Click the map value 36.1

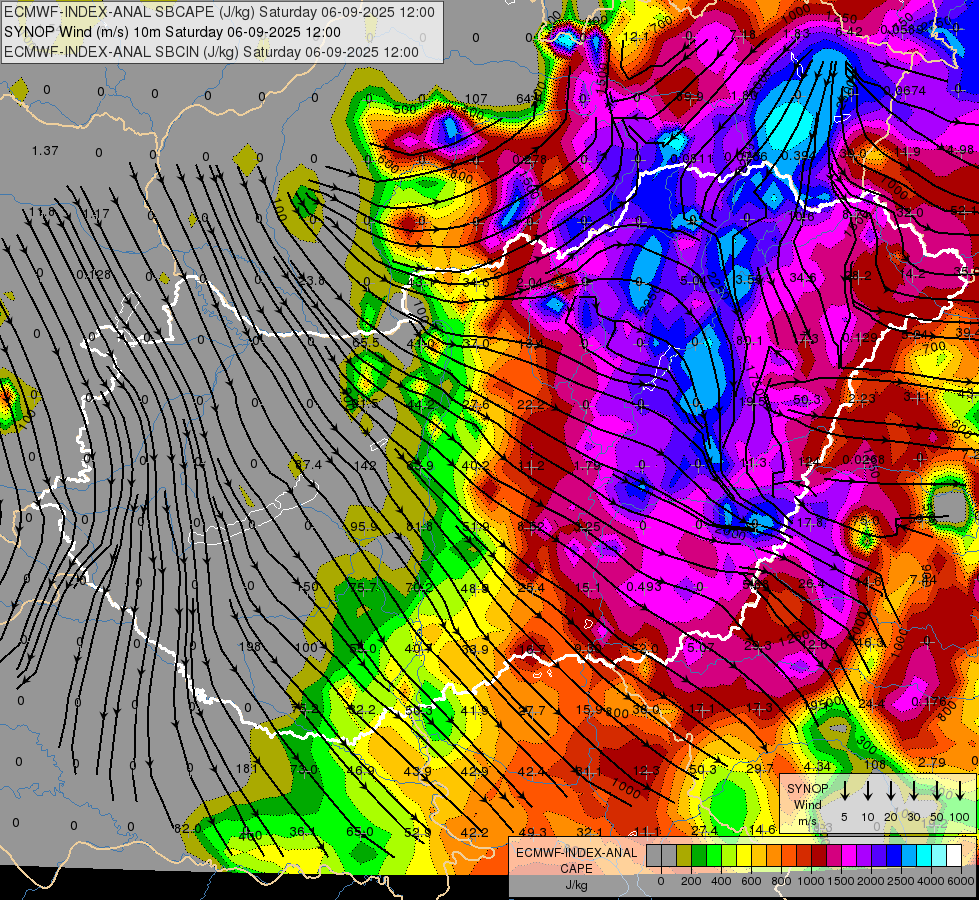click(303, 832)
